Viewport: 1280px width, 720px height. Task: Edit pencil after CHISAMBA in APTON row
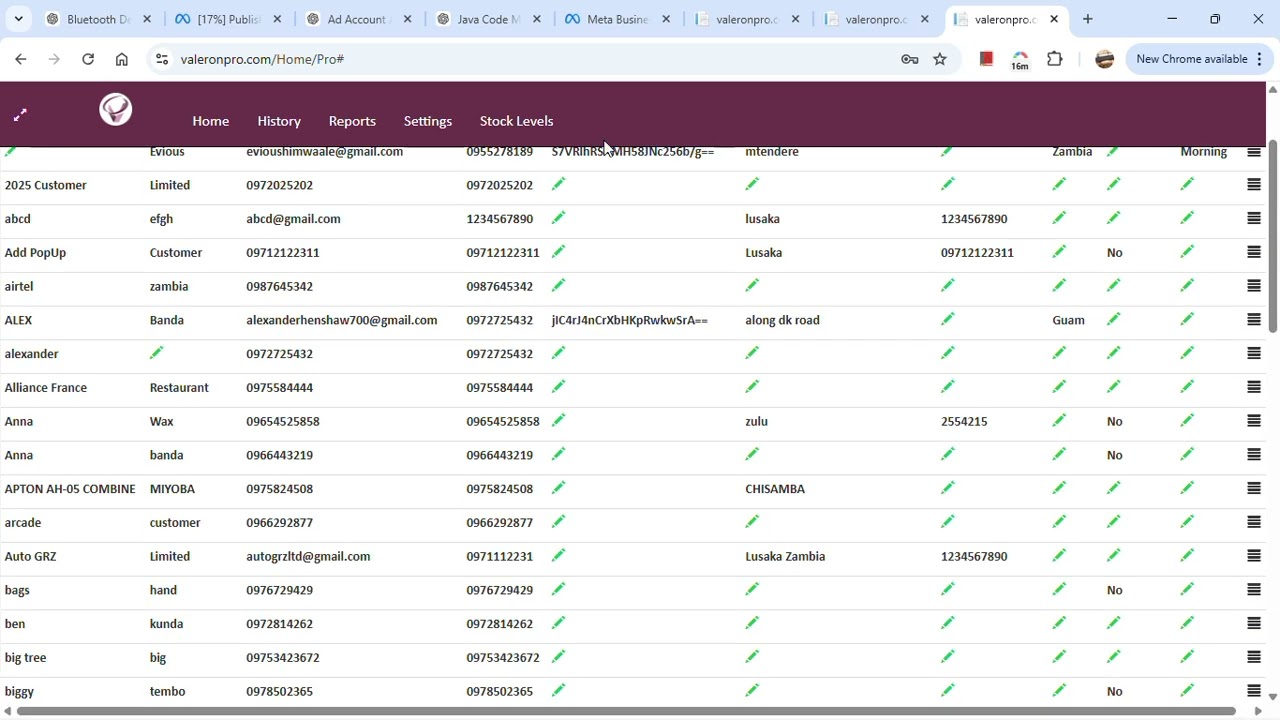point(948,488)
